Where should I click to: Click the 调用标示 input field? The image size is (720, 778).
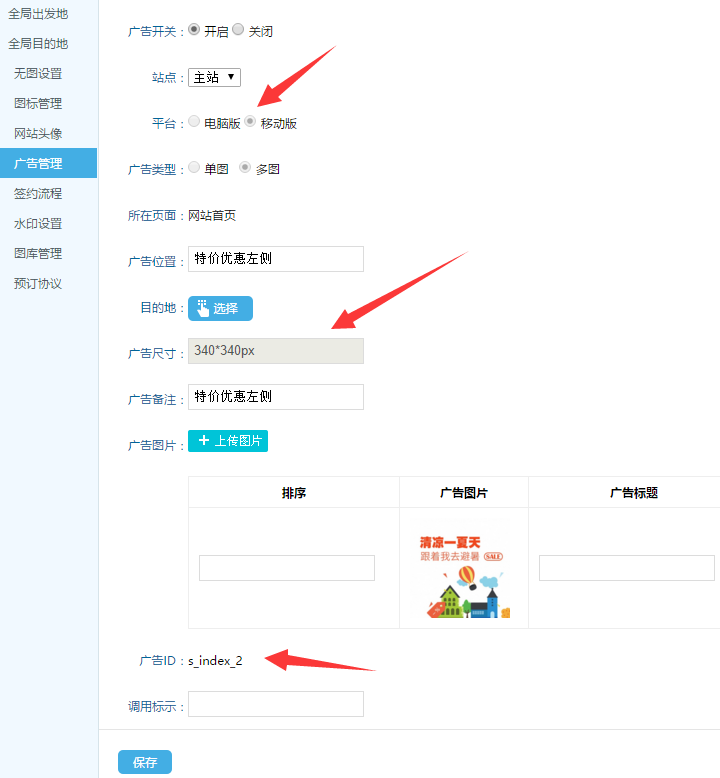tap(276, 704)
